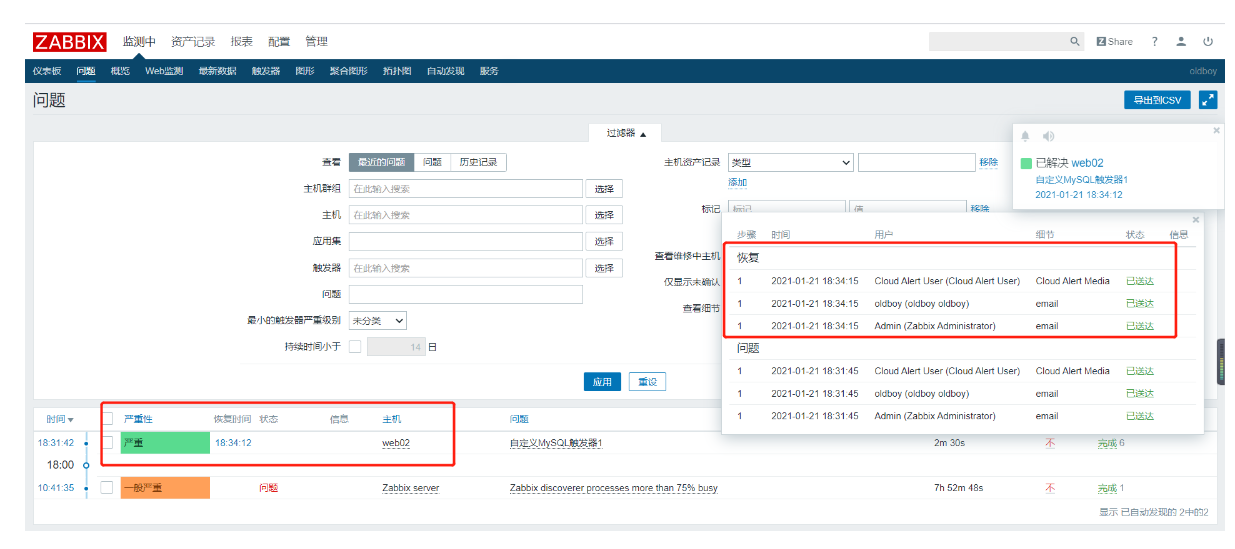This screenshot has width=1235, height=549.
Task: Click the 完成 6 actions link
Action: 1110,442
